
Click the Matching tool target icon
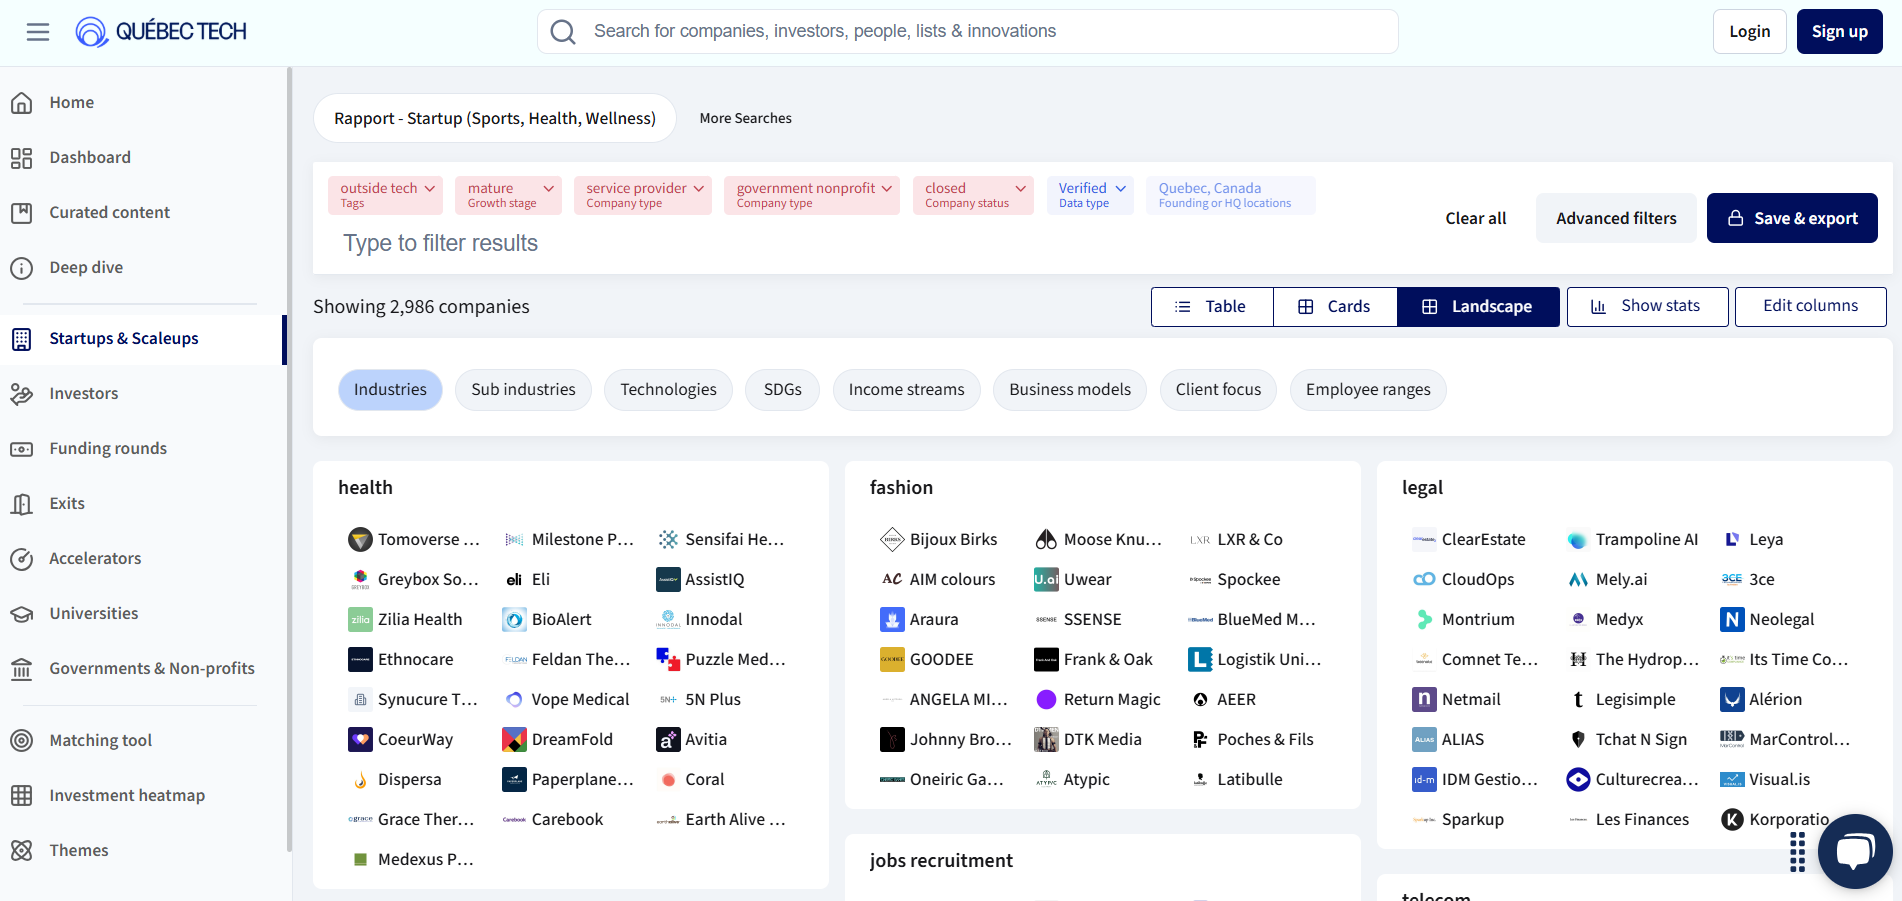pos(22,740)
